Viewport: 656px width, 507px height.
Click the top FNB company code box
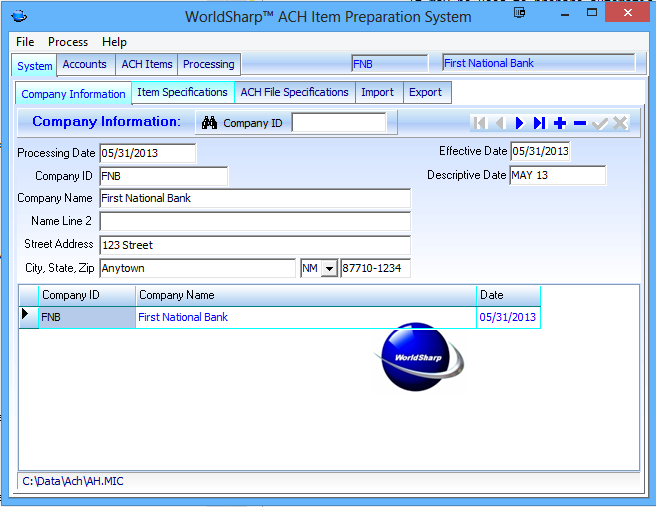point(390,64)
